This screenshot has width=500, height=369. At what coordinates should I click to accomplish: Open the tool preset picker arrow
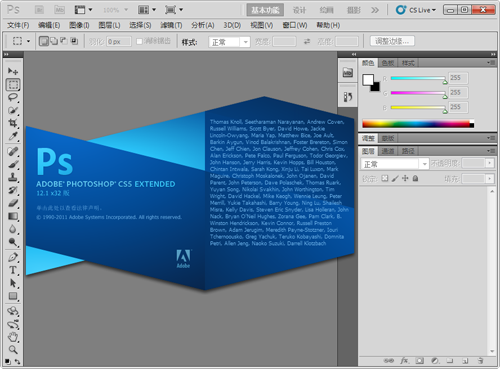(28, 41)
